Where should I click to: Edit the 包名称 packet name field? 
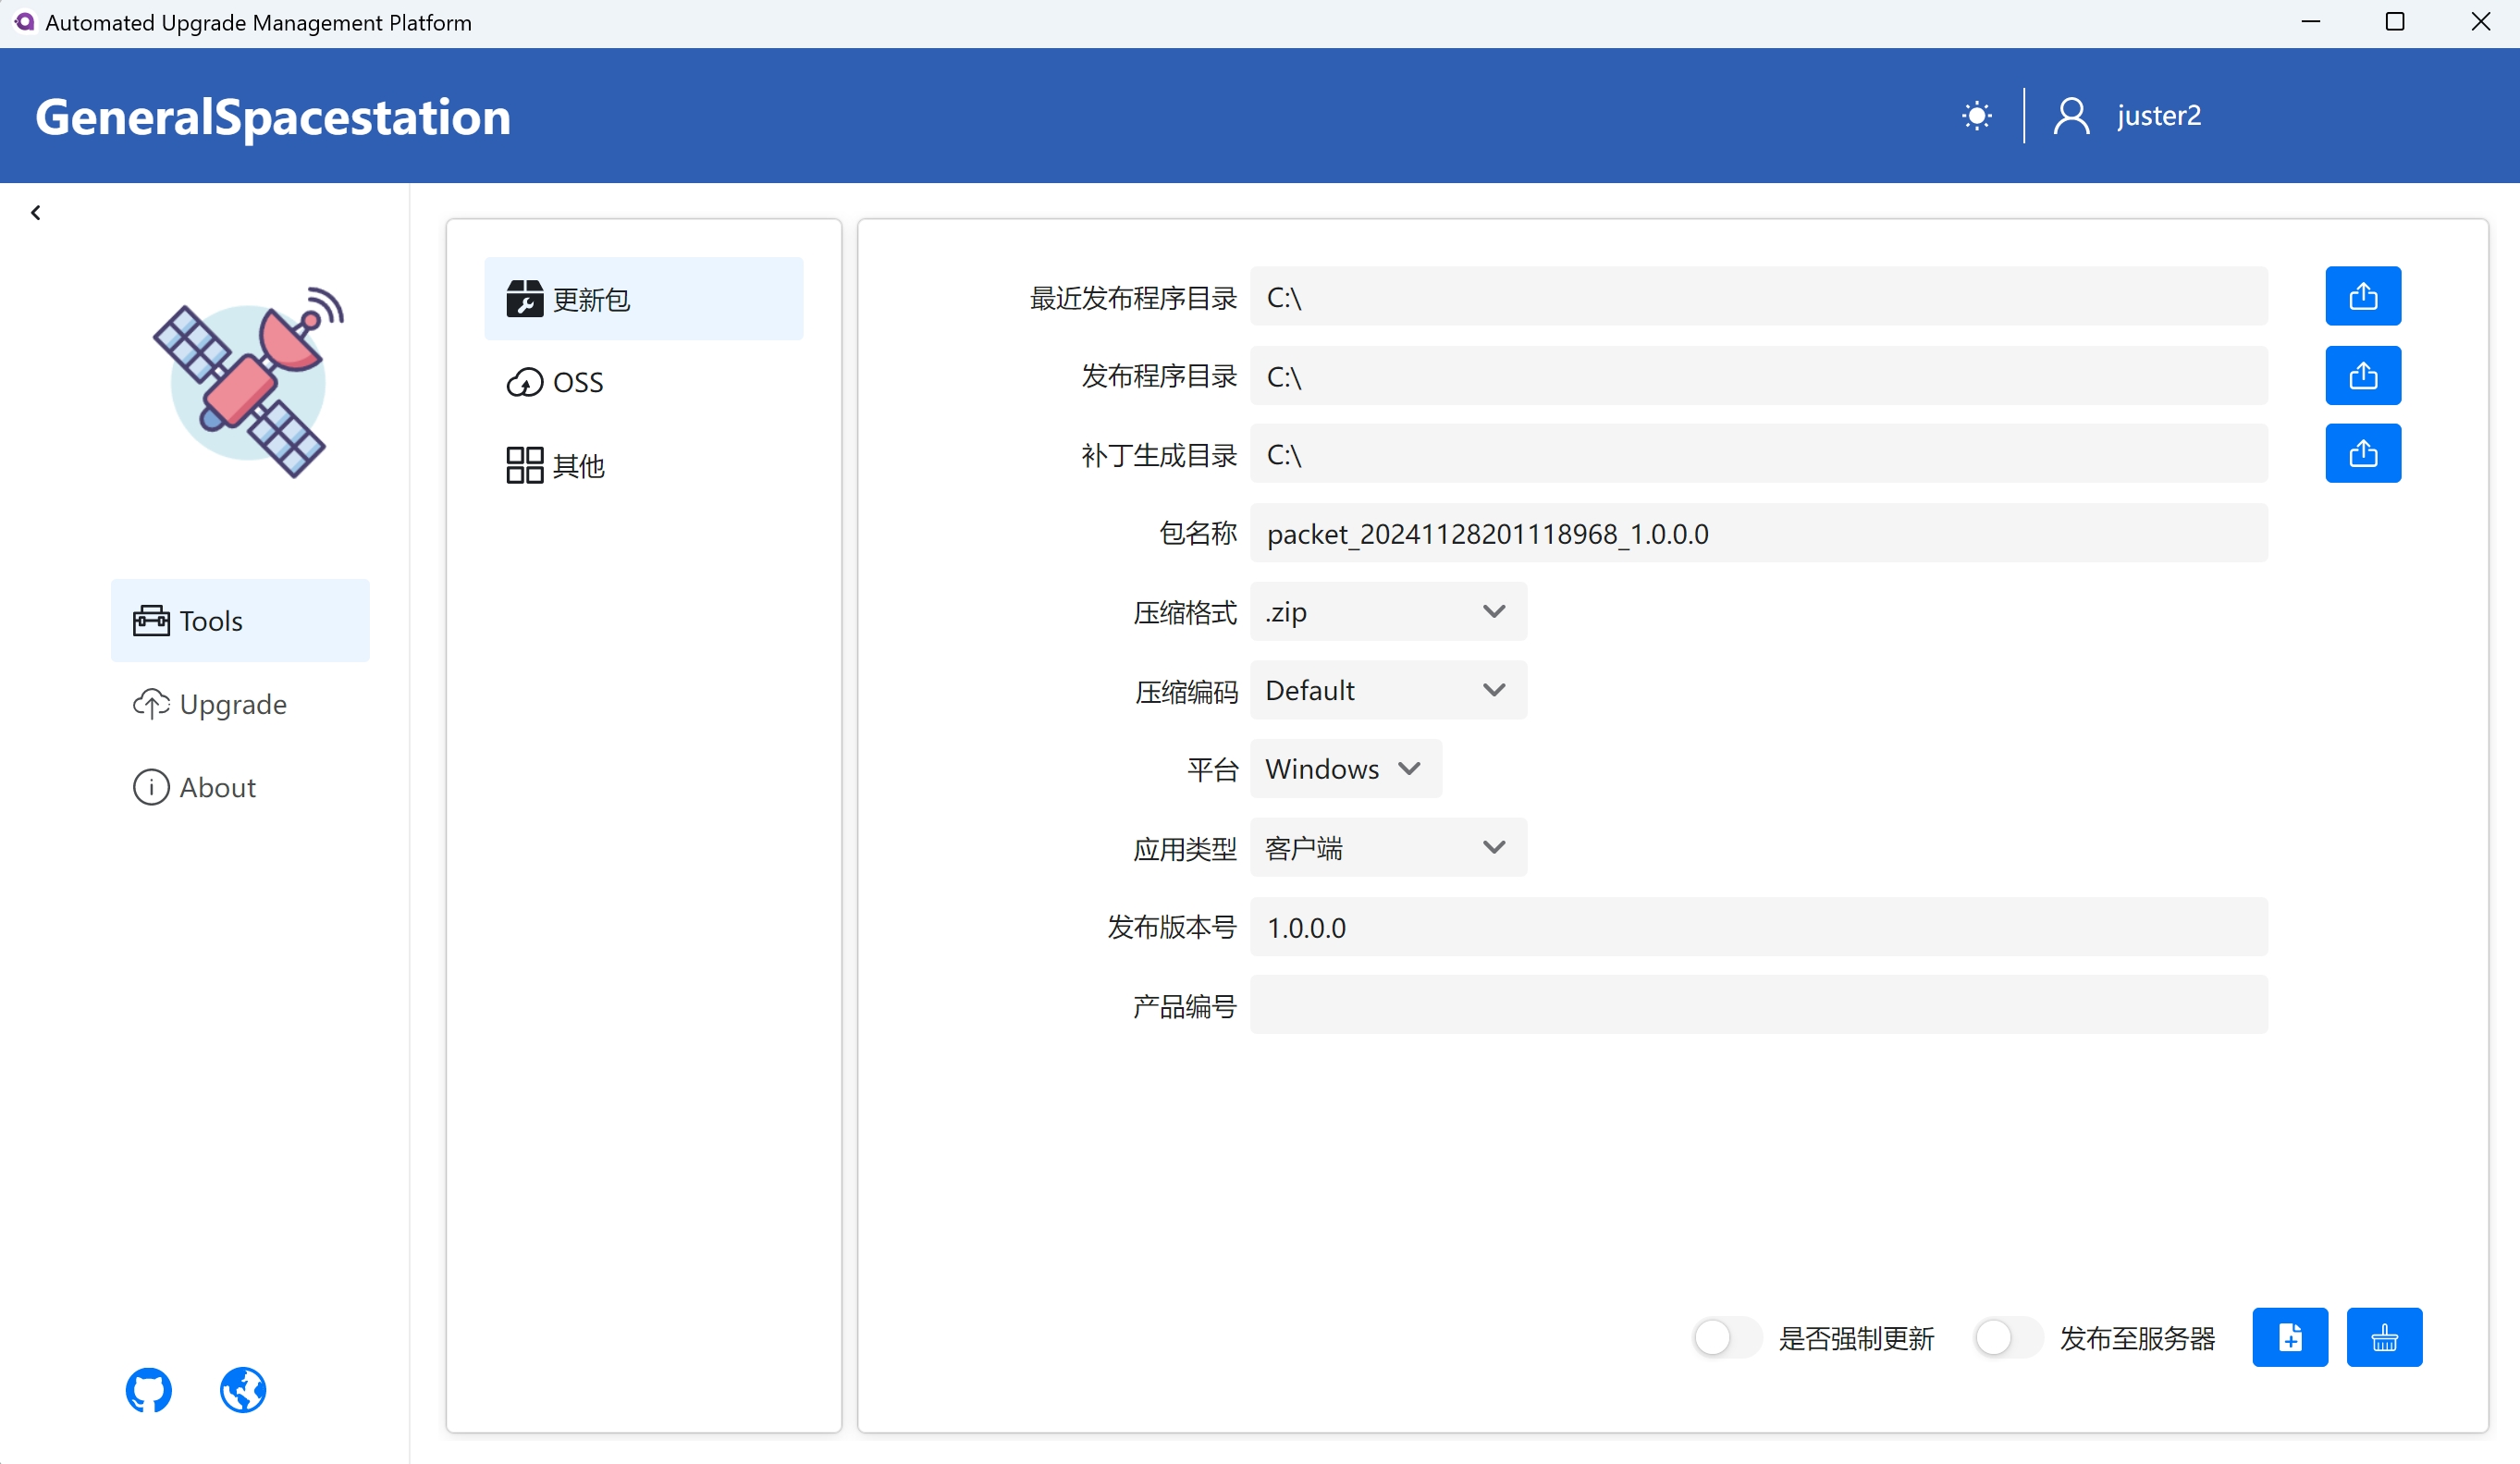(1759, 533)
